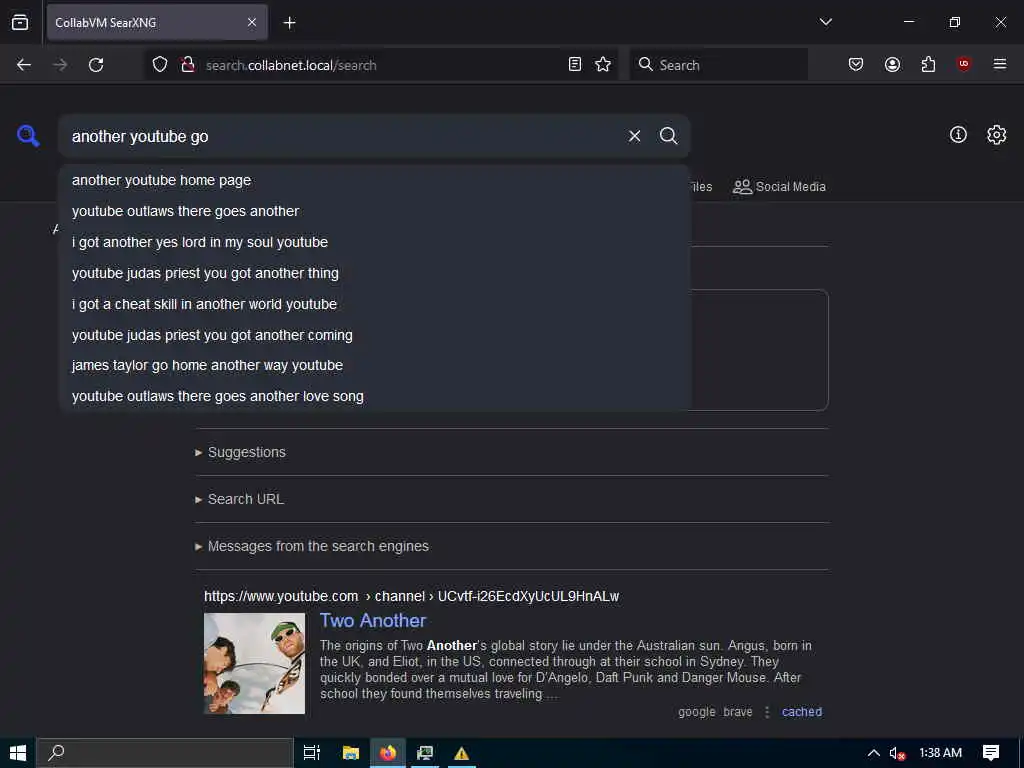Screen dimensions: 1024x768
Task: Click the address bar URL
Action: click(291, 65)
